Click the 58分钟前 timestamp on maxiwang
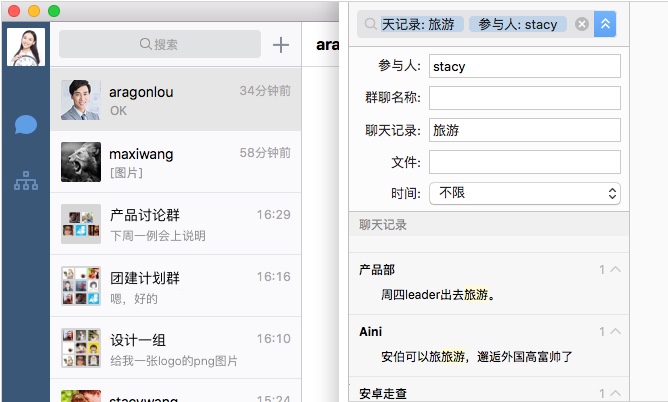The width and height of the screenshot is (668, 402). pyautogui.click(x=265, y=152)
